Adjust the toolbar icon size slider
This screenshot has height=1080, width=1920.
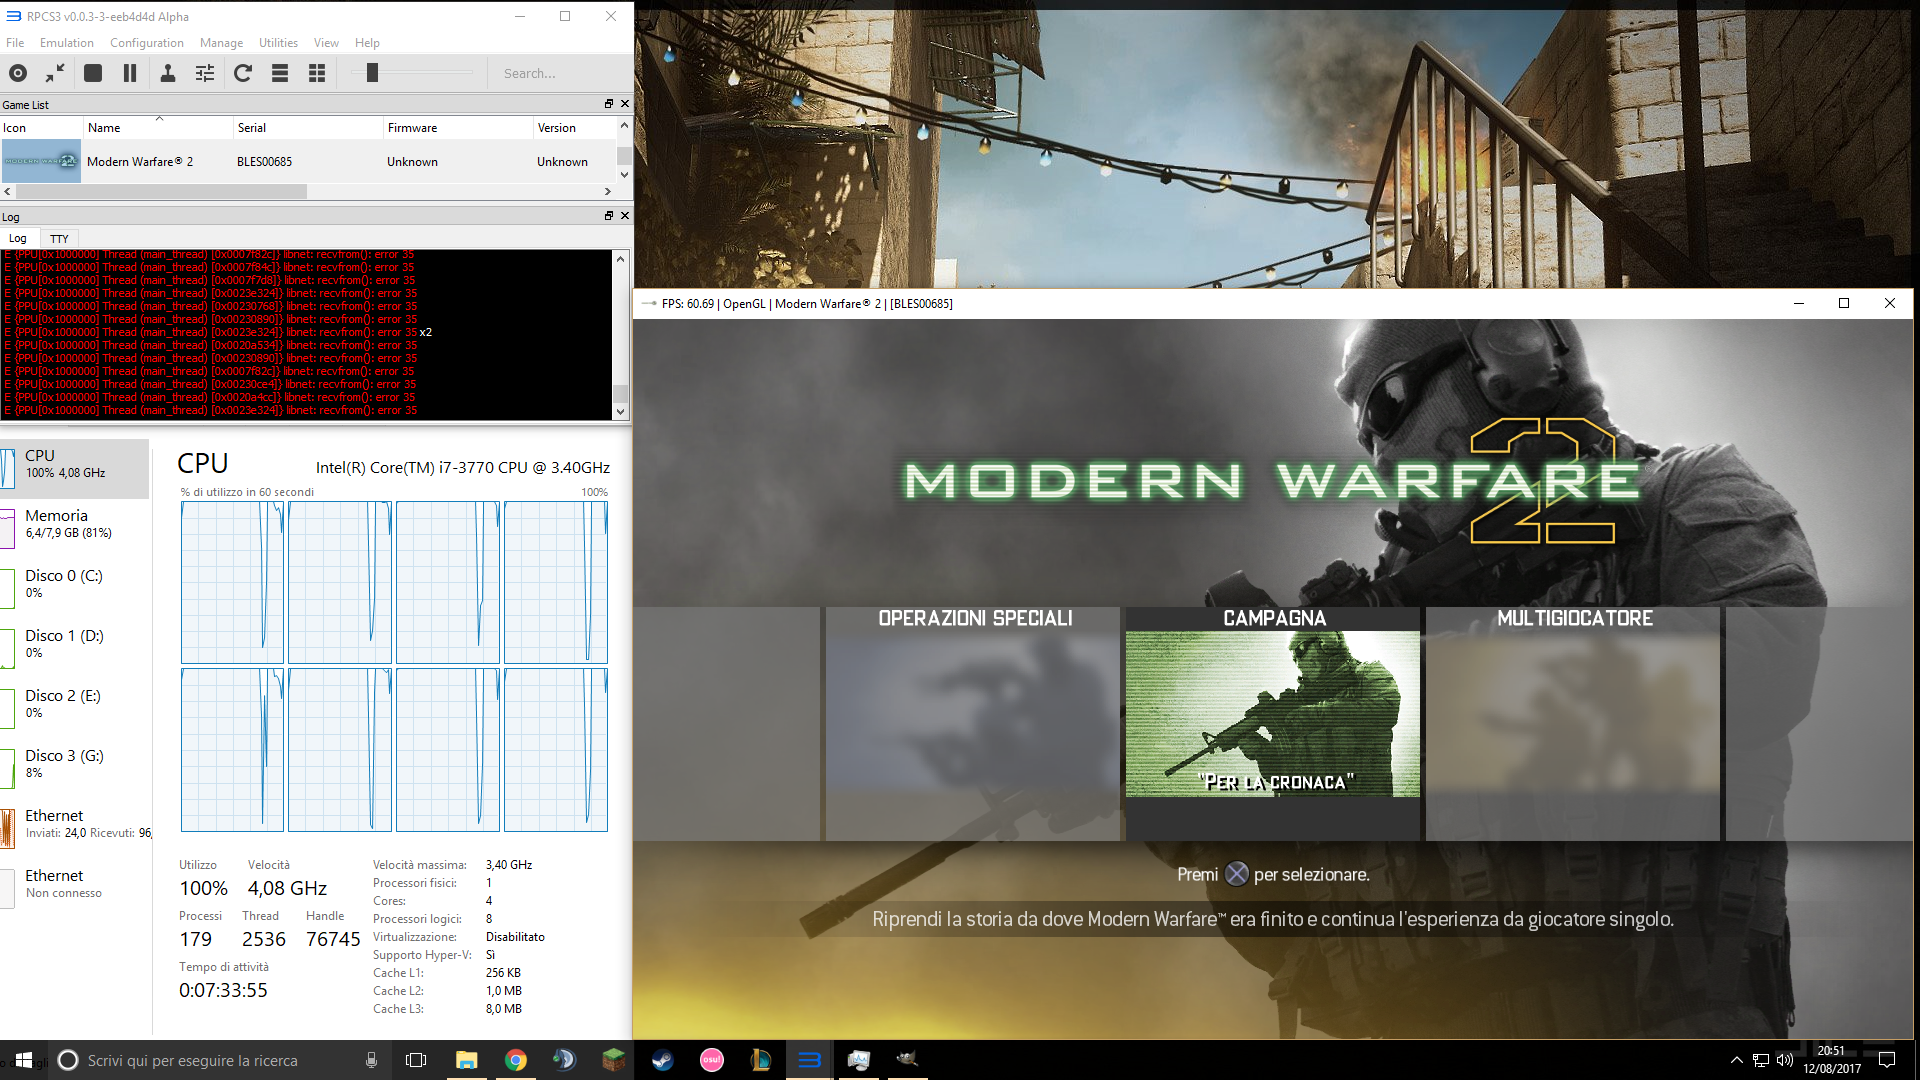pos(372,73)
